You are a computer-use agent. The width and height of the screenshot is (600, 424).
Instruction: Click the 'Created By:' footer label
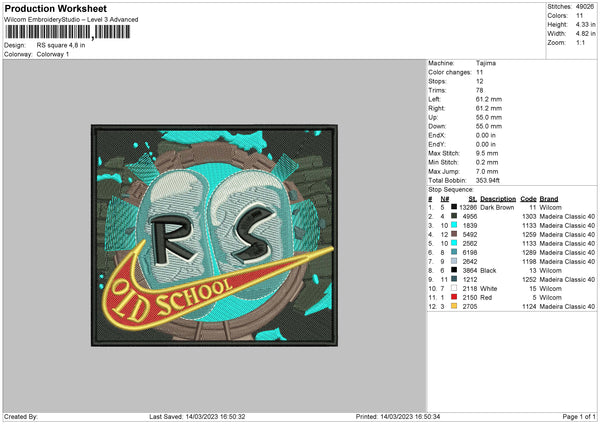(21, 417)
